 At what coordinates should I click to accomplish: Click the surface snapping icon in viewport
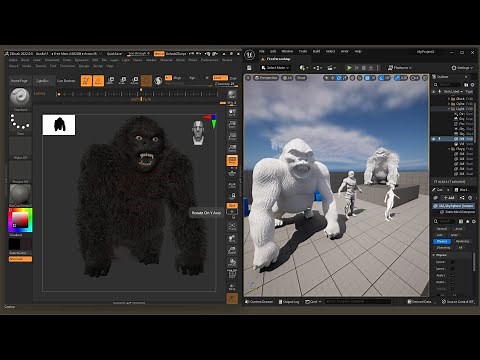359,78
